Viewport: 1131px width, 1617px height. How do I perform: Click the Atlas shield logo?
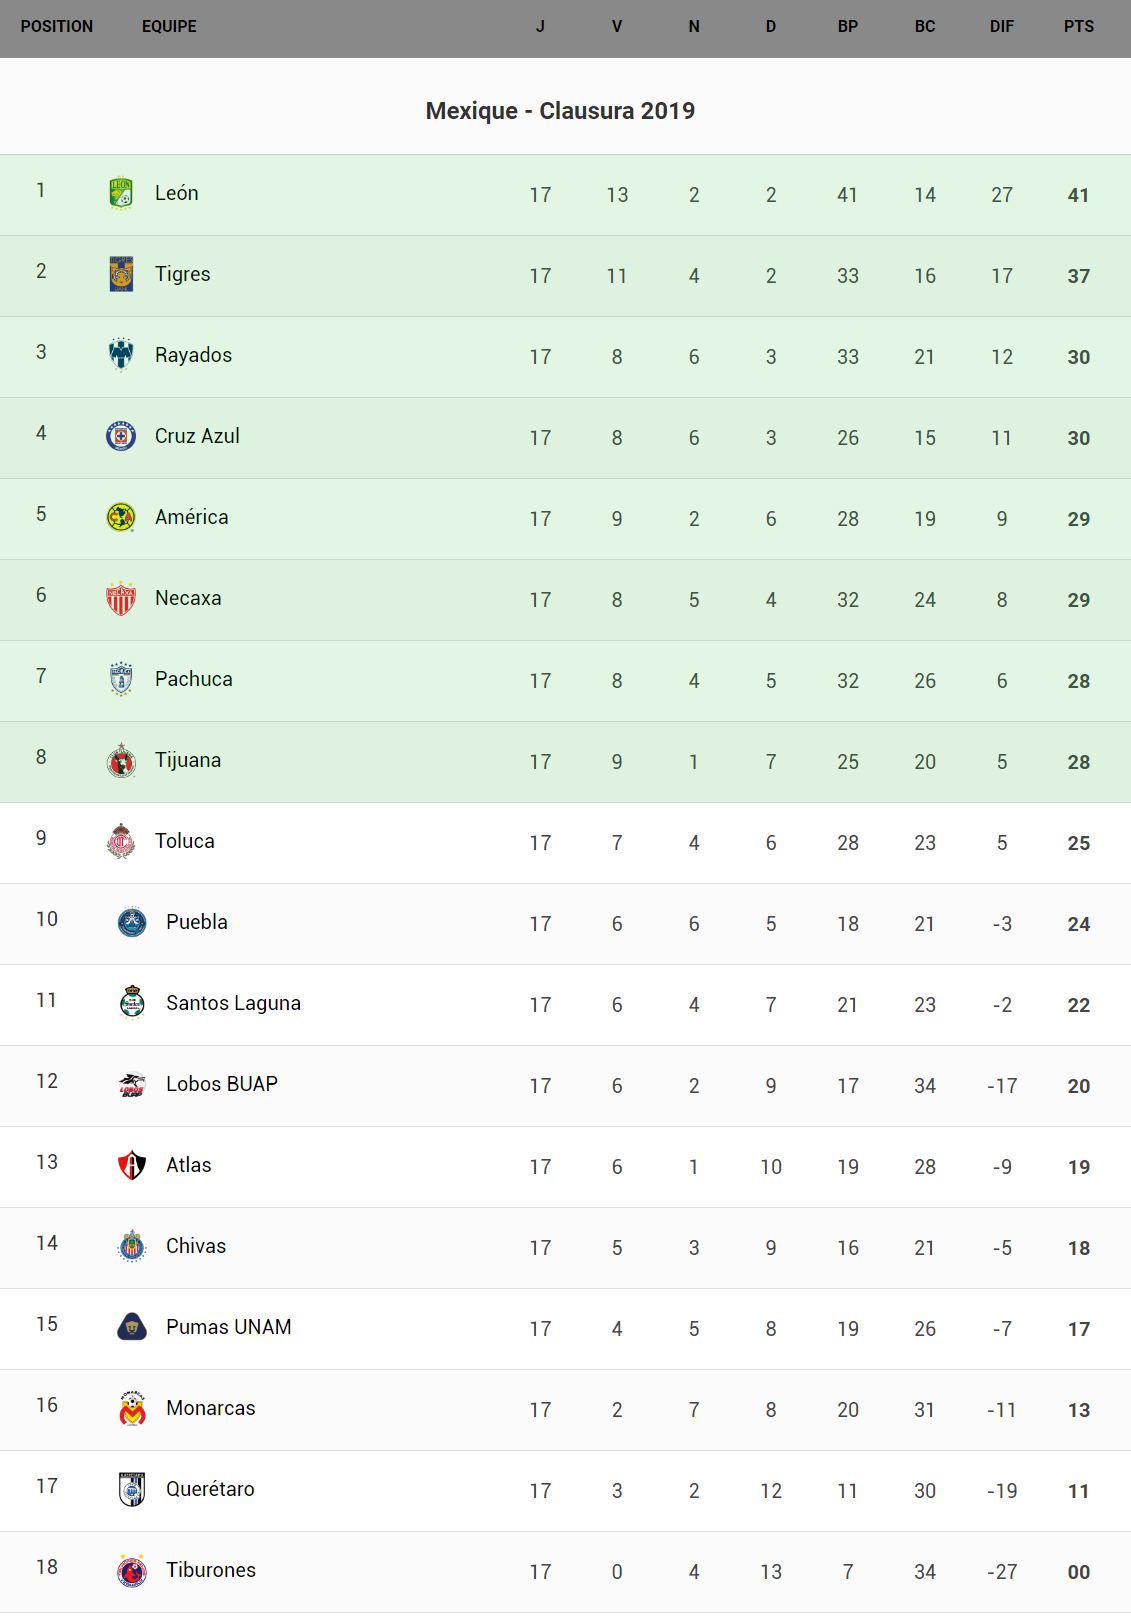132,1165
